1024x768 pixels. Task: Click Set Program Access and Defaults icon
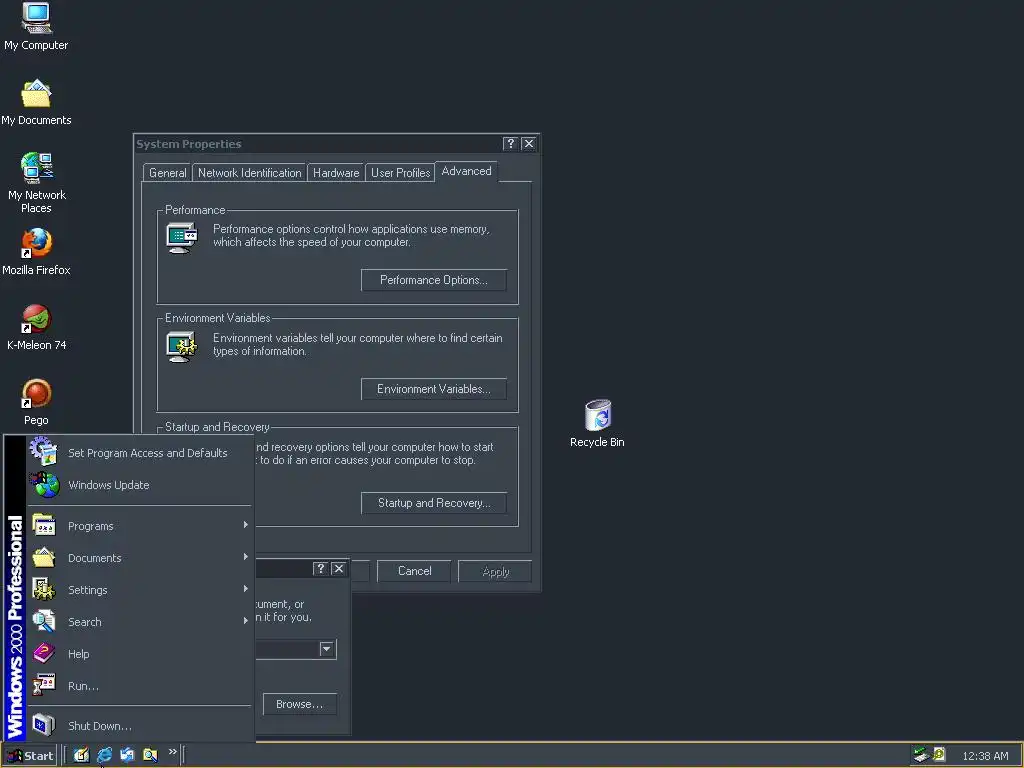point(44,452)
